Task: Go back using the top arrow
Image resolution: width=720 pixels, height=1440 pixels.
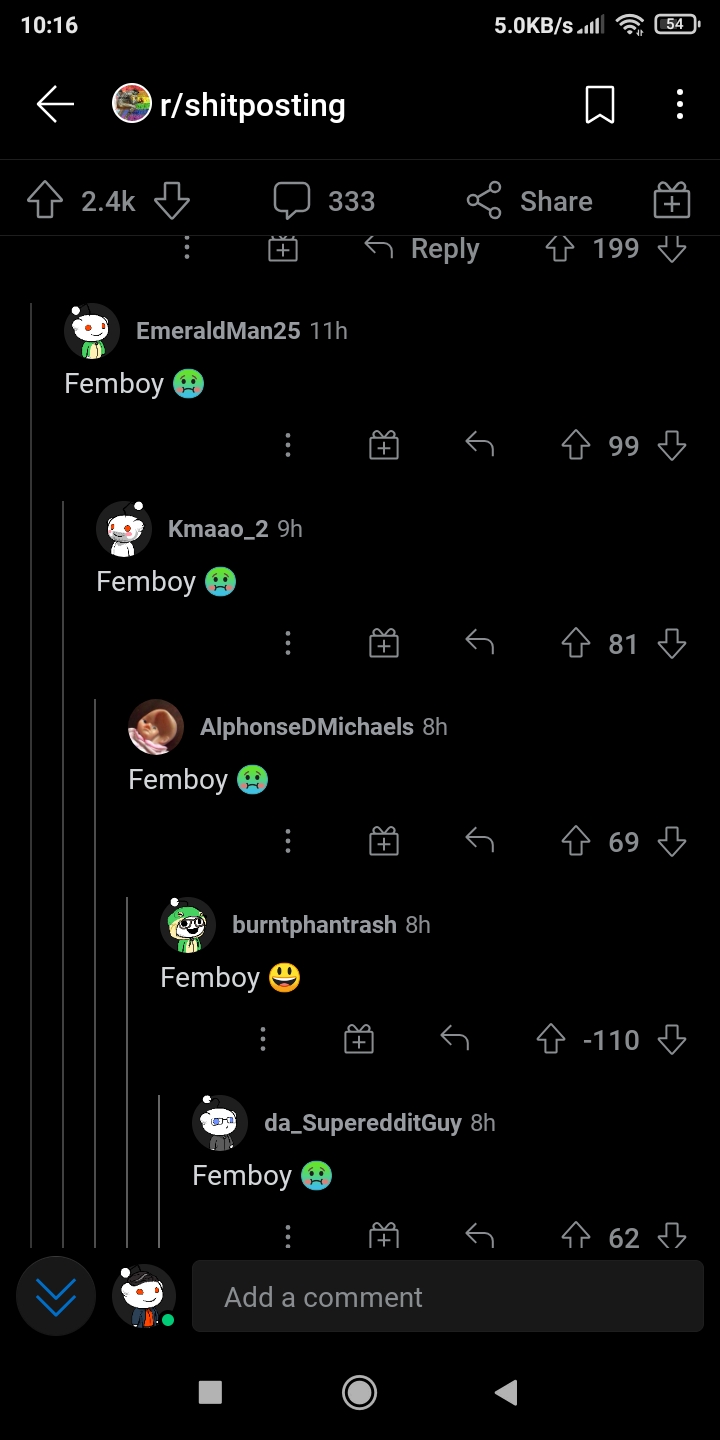Action: (55, 104)
